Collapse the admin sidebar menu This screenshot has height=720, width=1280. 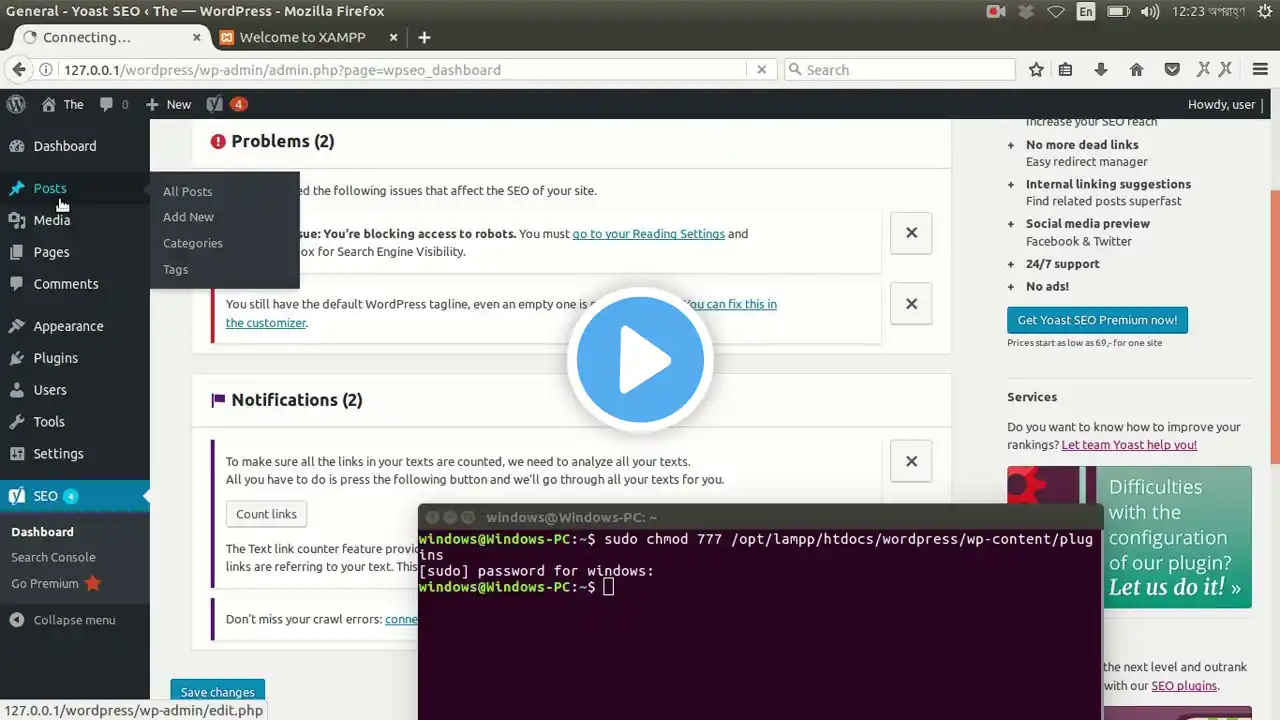point(63,620)
